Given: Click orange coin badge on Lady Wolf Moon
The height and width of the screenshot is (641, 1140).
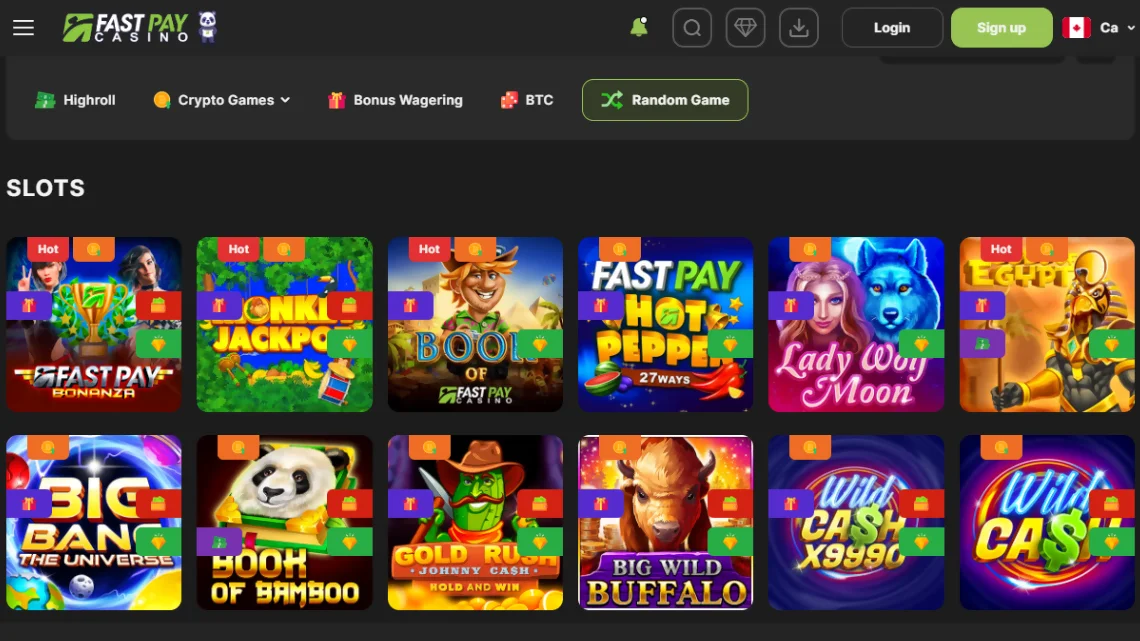Looking at the screenshot, I should tap(810, 249).
